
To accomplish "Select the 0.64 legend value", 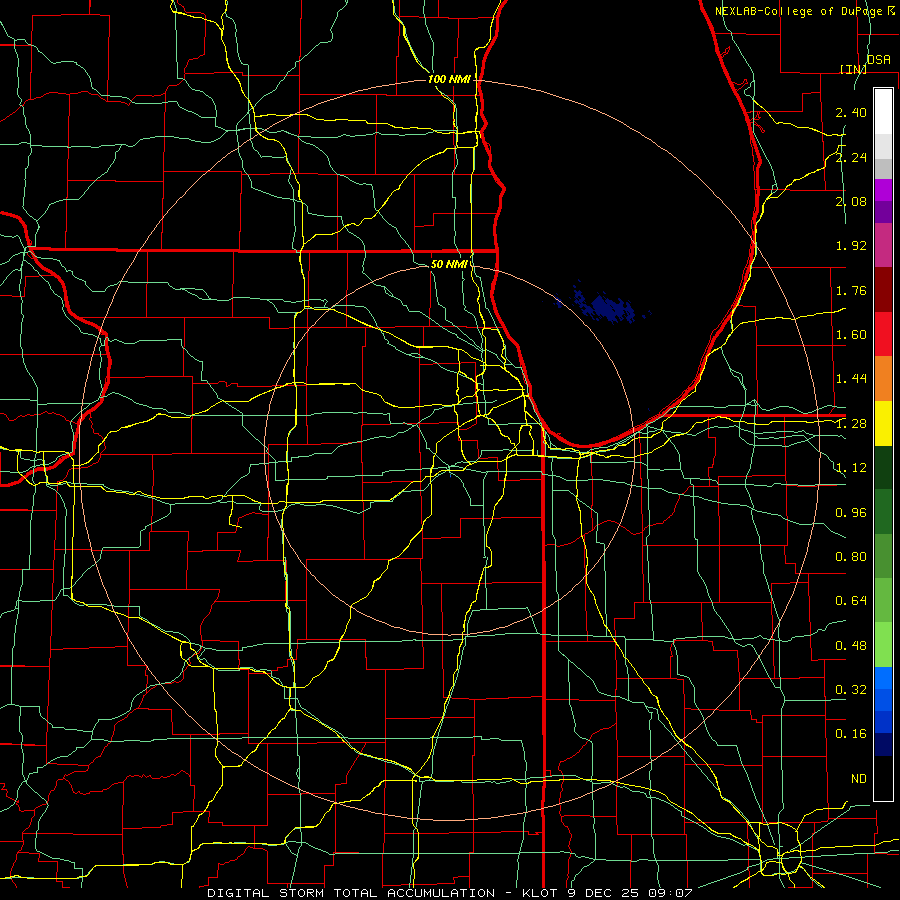I will pyautogui.click(x=851, y=601).
